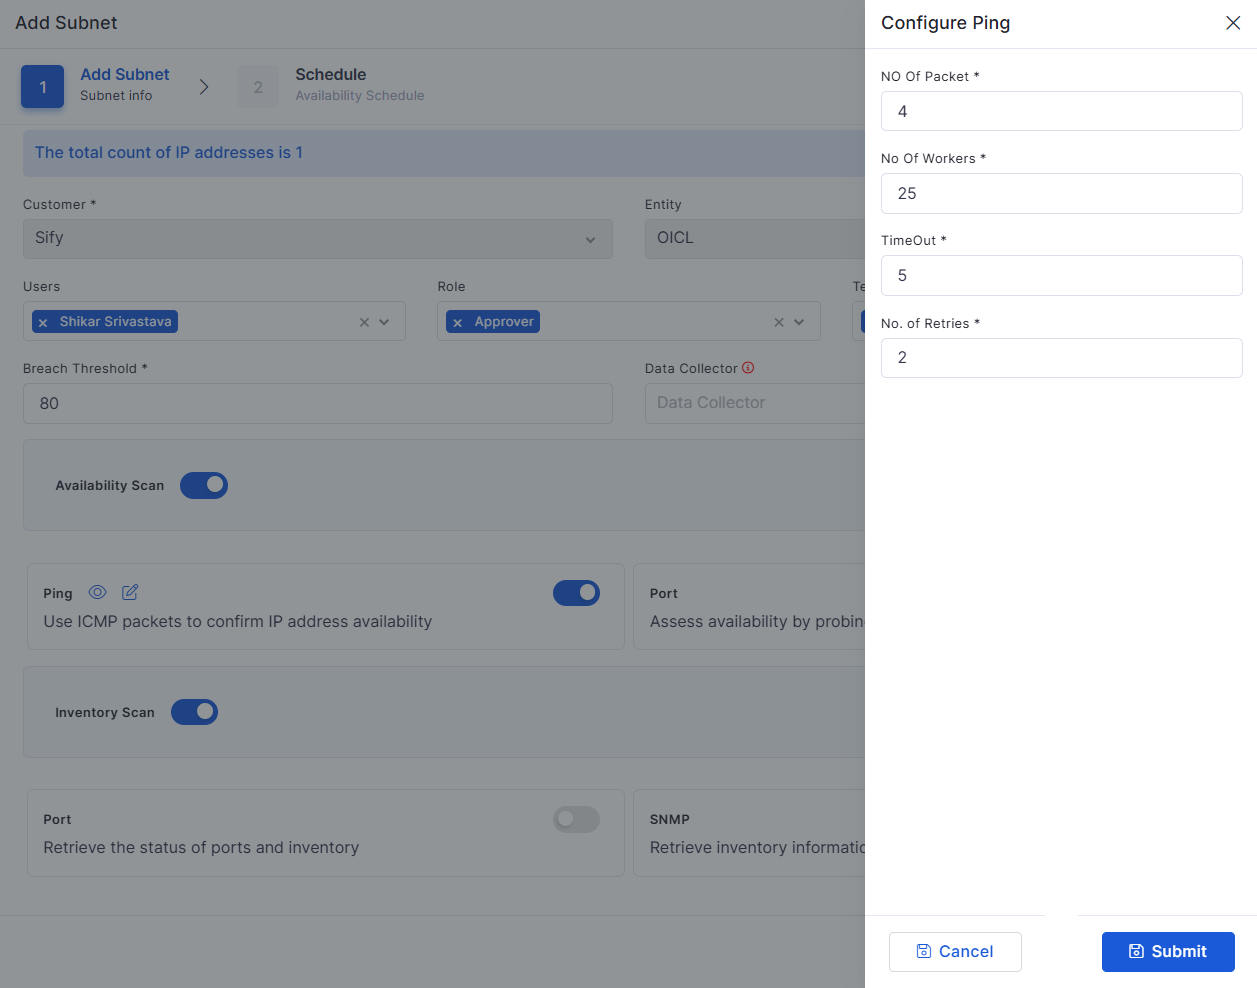Click the Add Subnet step title

pyautogui.click(x=125, y=74)
